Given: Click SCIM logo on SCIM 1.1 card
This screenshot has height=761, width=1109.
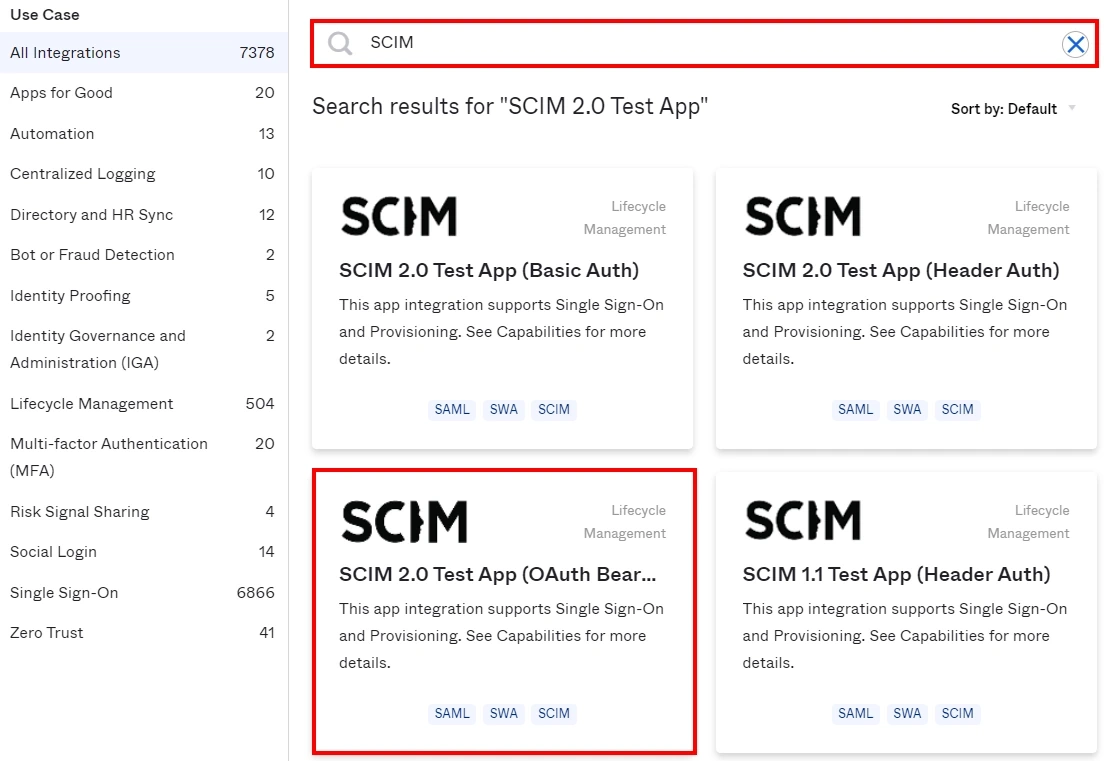Looking at the screenshot, I should 803,521.
